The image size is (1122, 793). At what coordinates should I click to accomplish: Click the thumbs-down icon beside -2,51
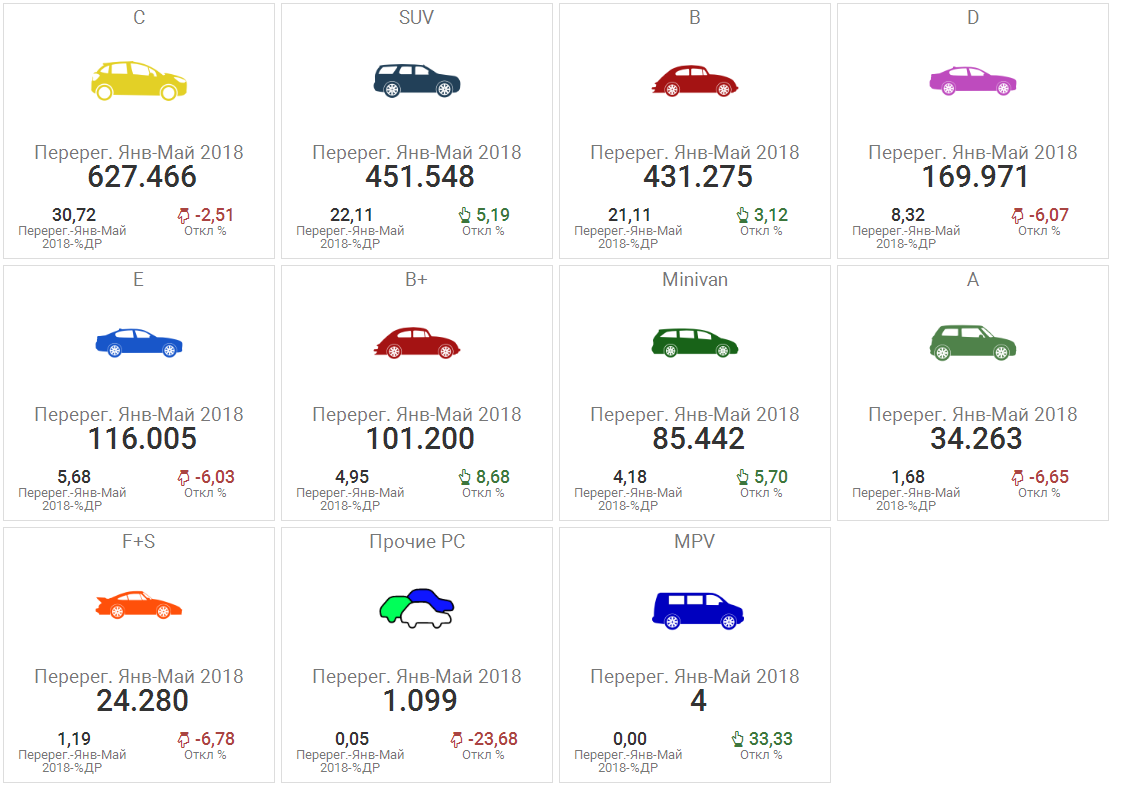pyautogui.click(x=183, y=215)
